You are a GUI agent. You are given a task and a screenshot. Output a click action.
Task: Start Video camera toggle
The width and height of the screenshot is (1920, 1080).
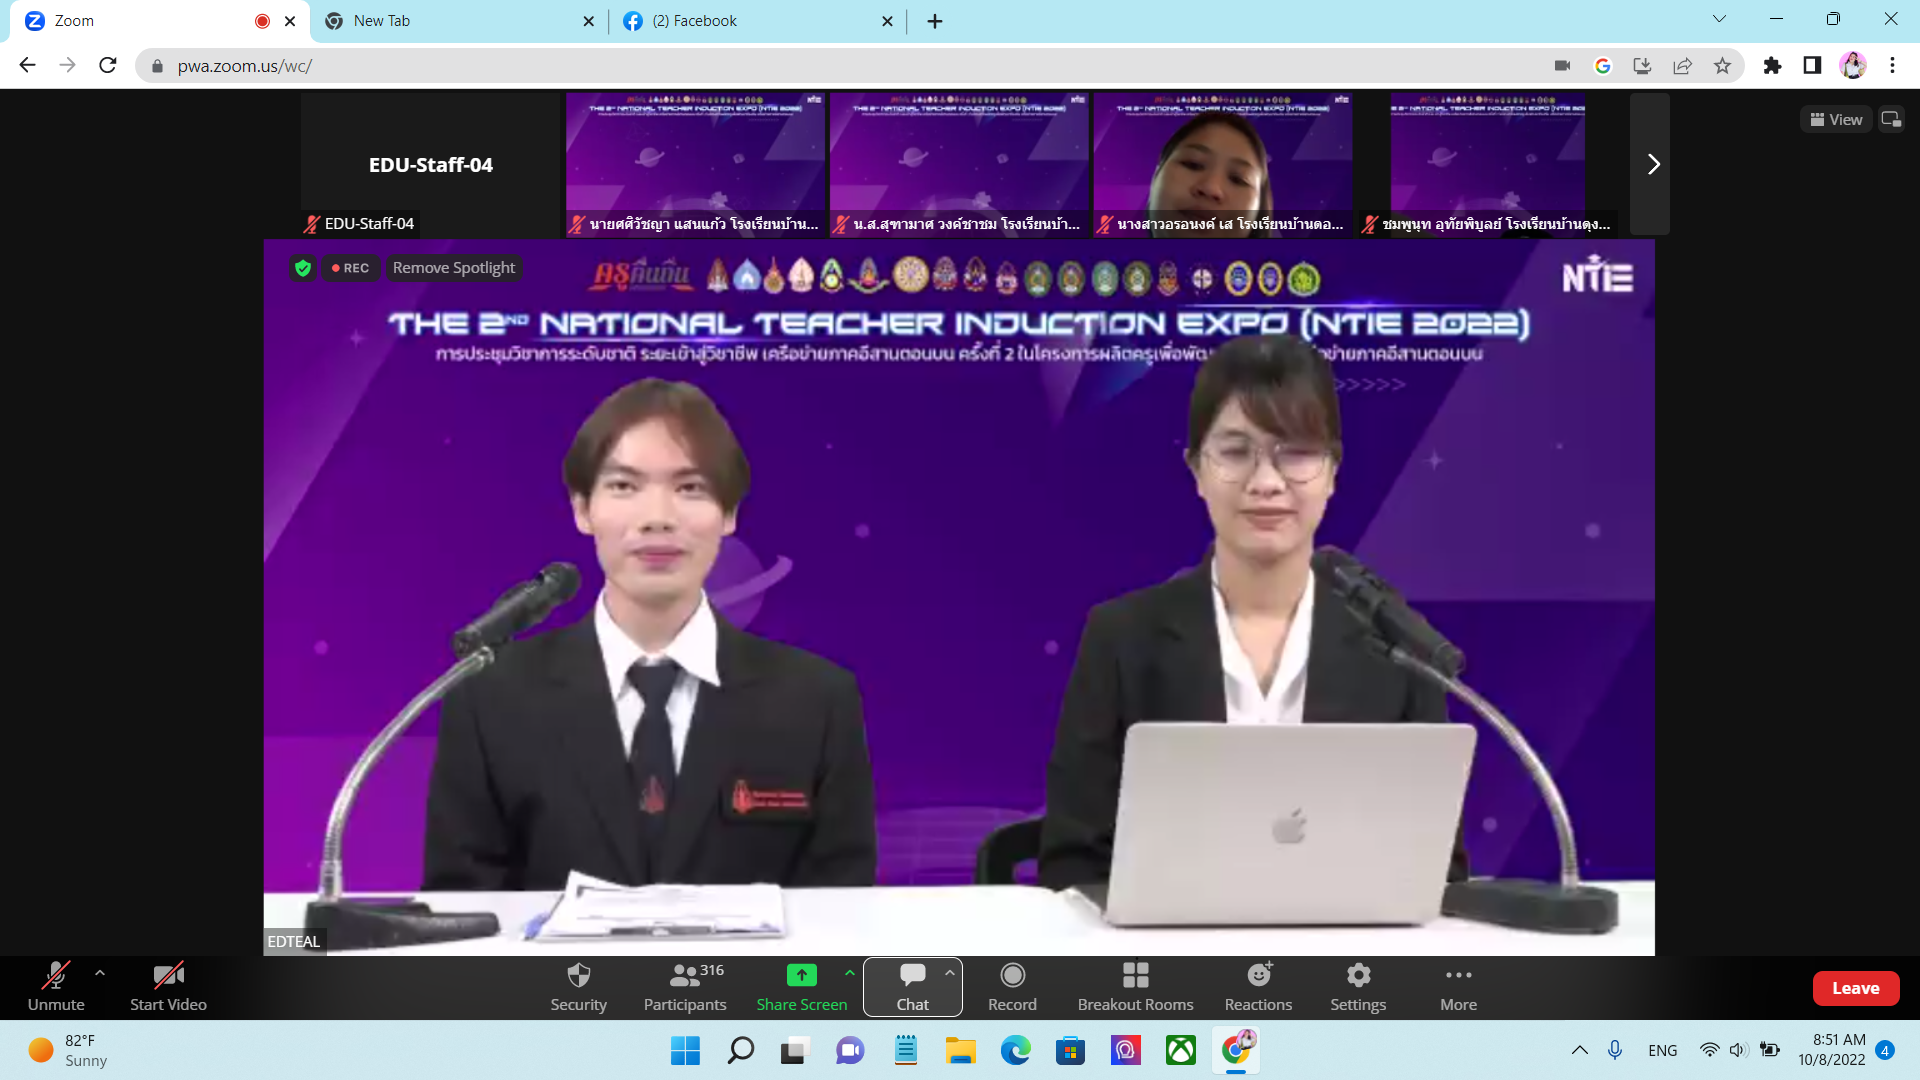click(x=168, y=976)
